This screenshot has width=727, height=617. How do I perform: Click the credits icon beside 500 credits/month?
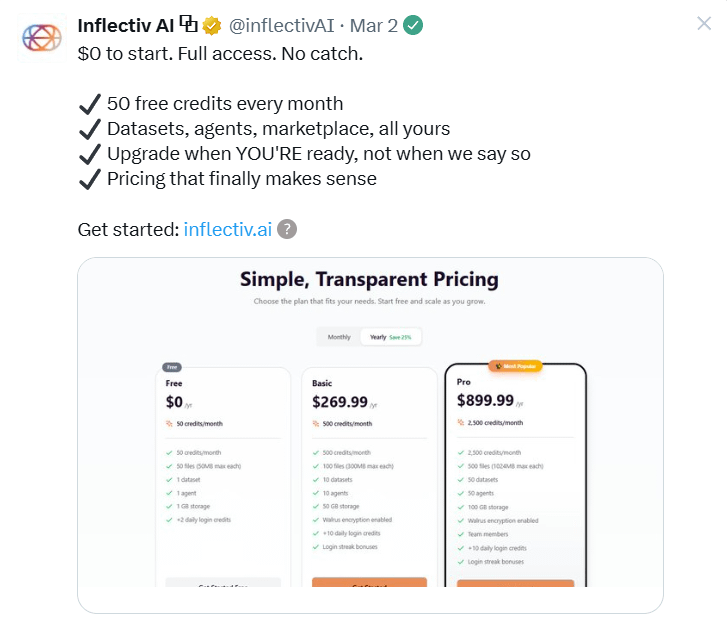tap(317, 423)
